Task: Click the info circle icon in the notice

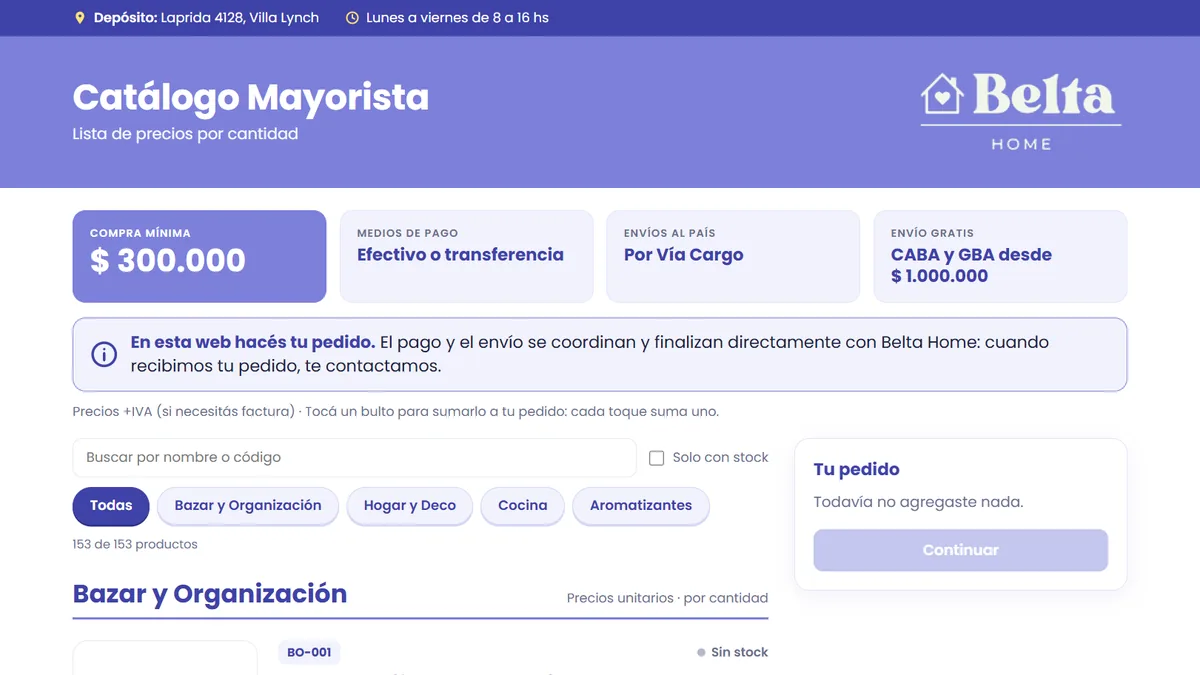Action: pyautogui.click(x=104, y=354)
